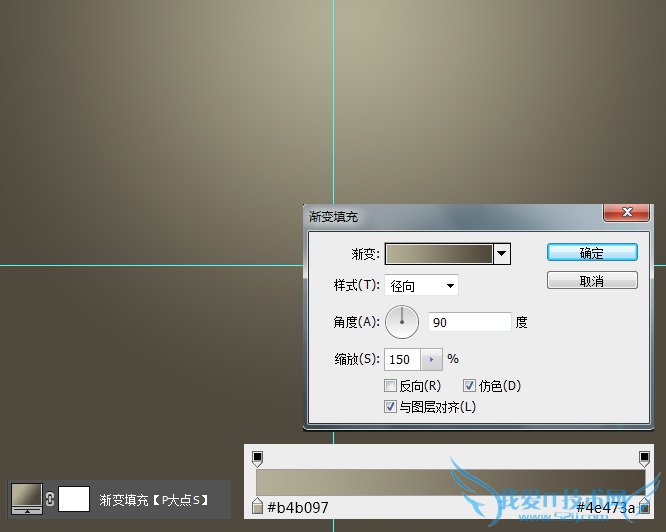Expand the gradient picker dropdown arrow

pyautogui.click(x=502, y=254)
